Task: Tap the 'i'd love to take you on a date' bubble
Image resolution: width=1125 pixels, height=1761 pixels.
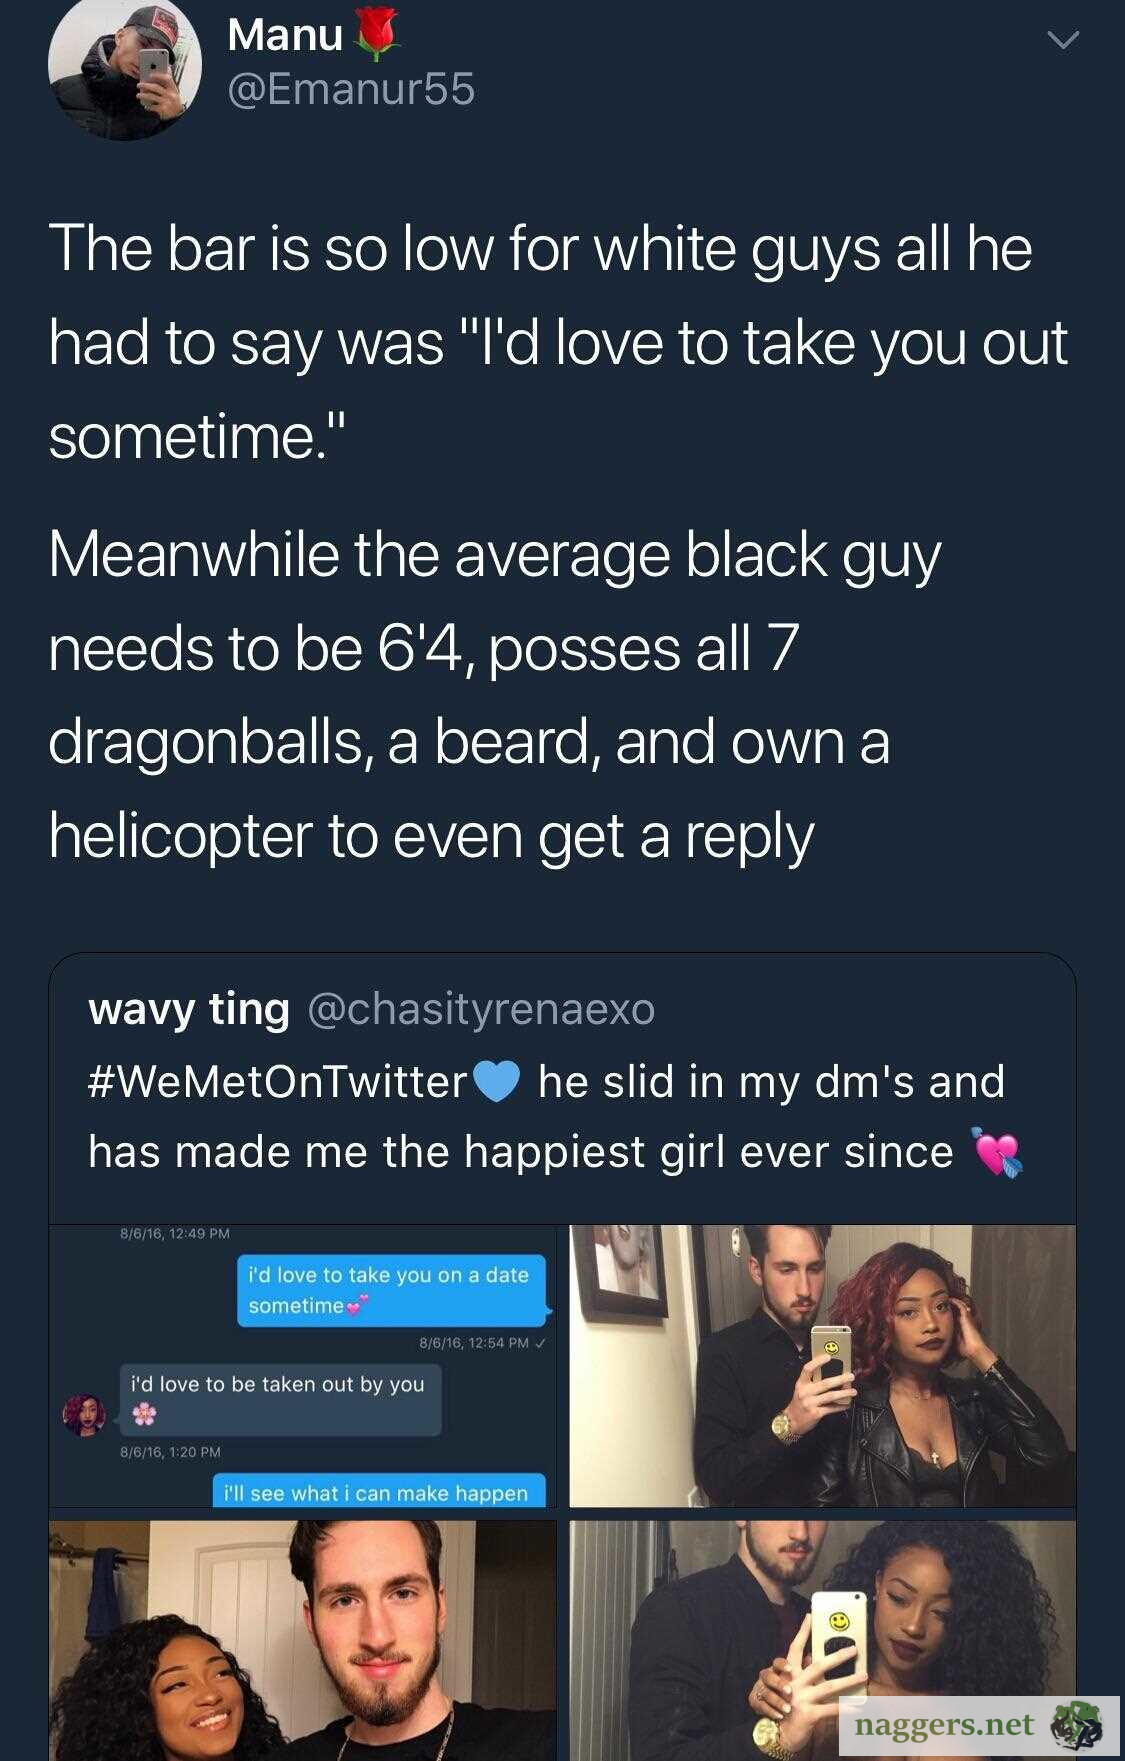Action: point(392,1290)
